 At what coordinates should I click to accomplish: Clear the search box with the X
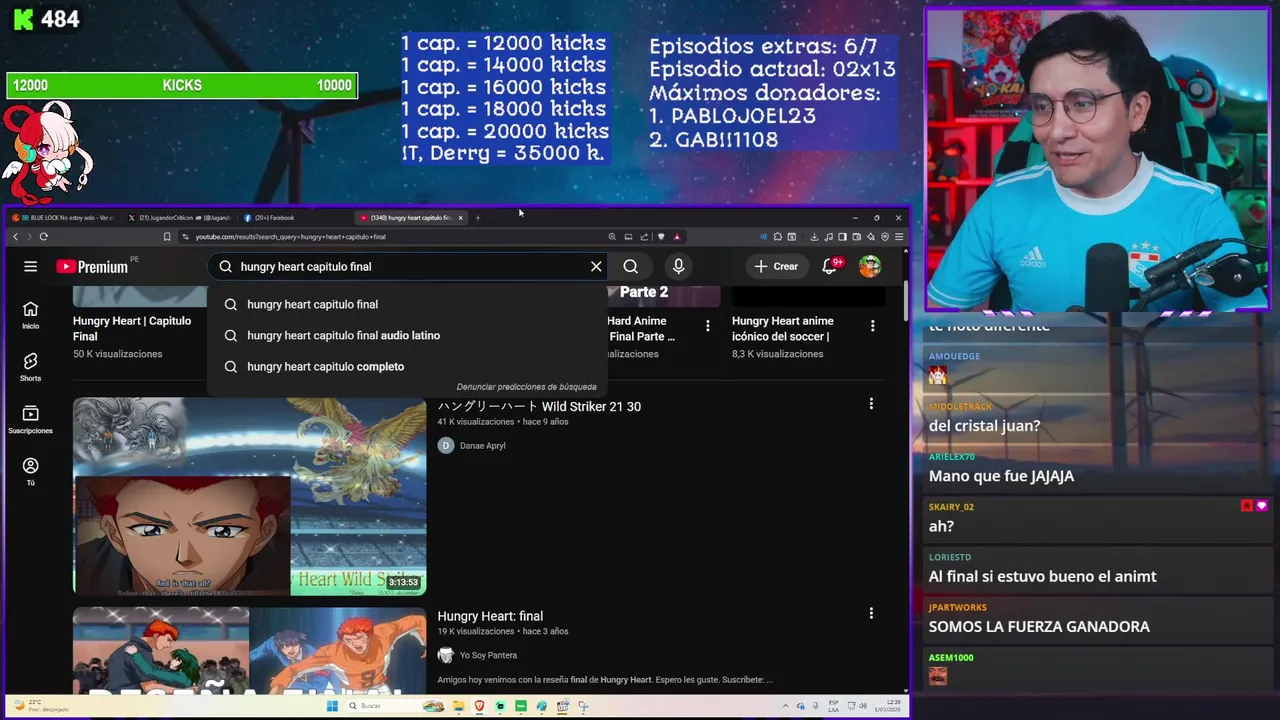point(596,266)
